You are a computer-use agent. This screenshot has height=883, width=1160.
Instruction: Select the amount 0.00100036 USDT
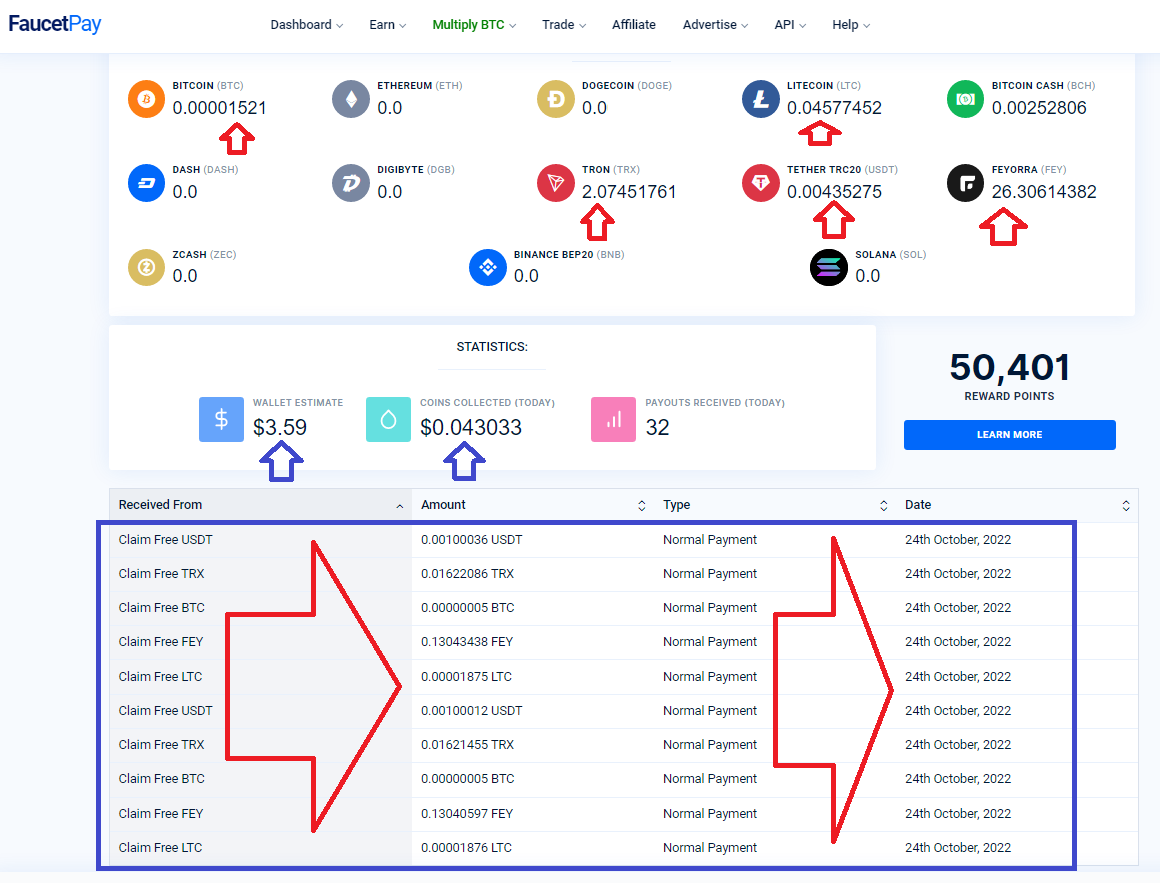pos(471,540)
